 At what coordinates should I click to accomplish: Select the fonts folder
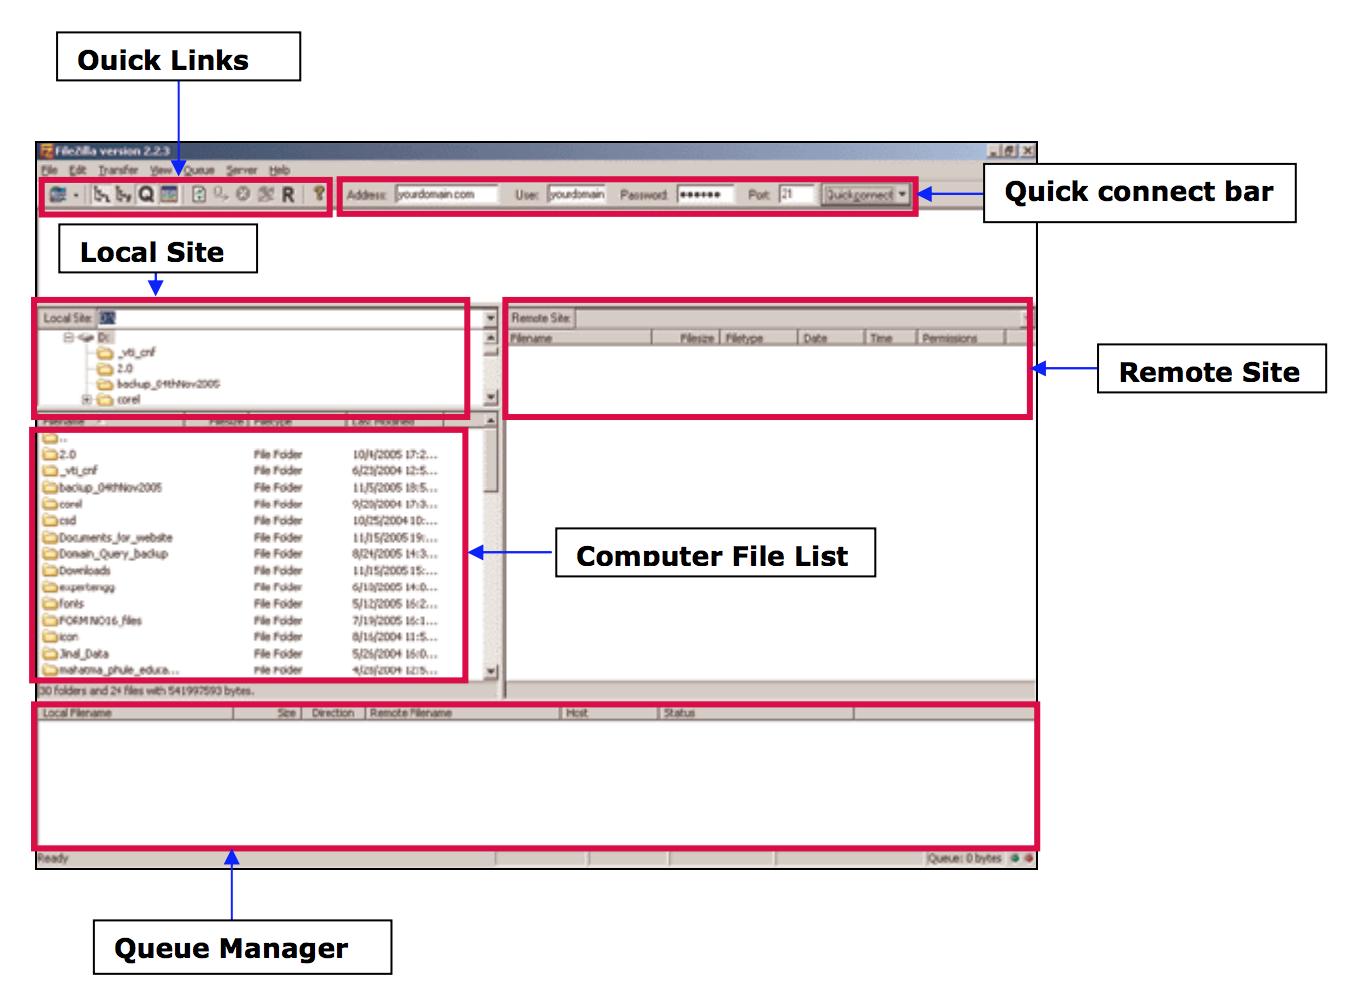click(63, 604)
